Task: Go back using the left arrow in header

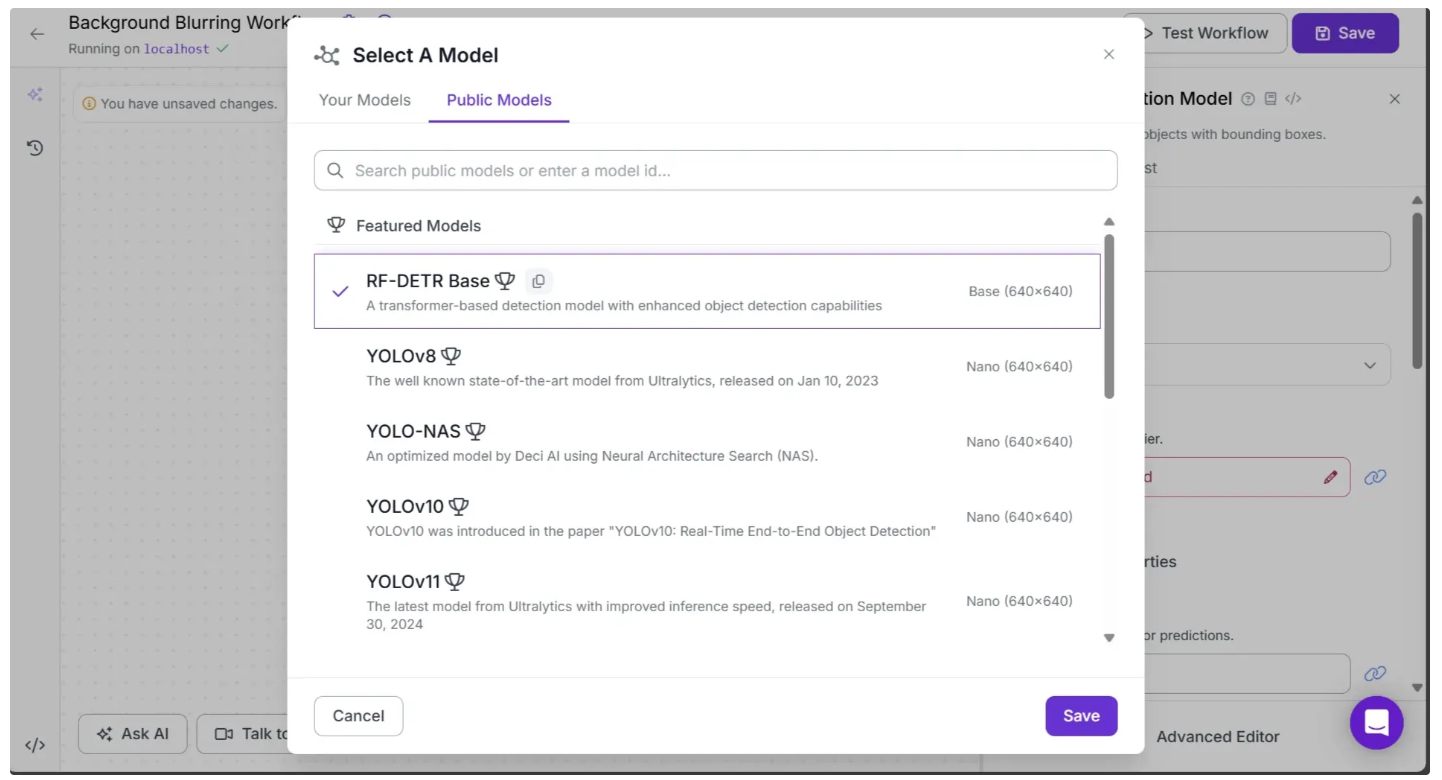Action: point(37,34)
